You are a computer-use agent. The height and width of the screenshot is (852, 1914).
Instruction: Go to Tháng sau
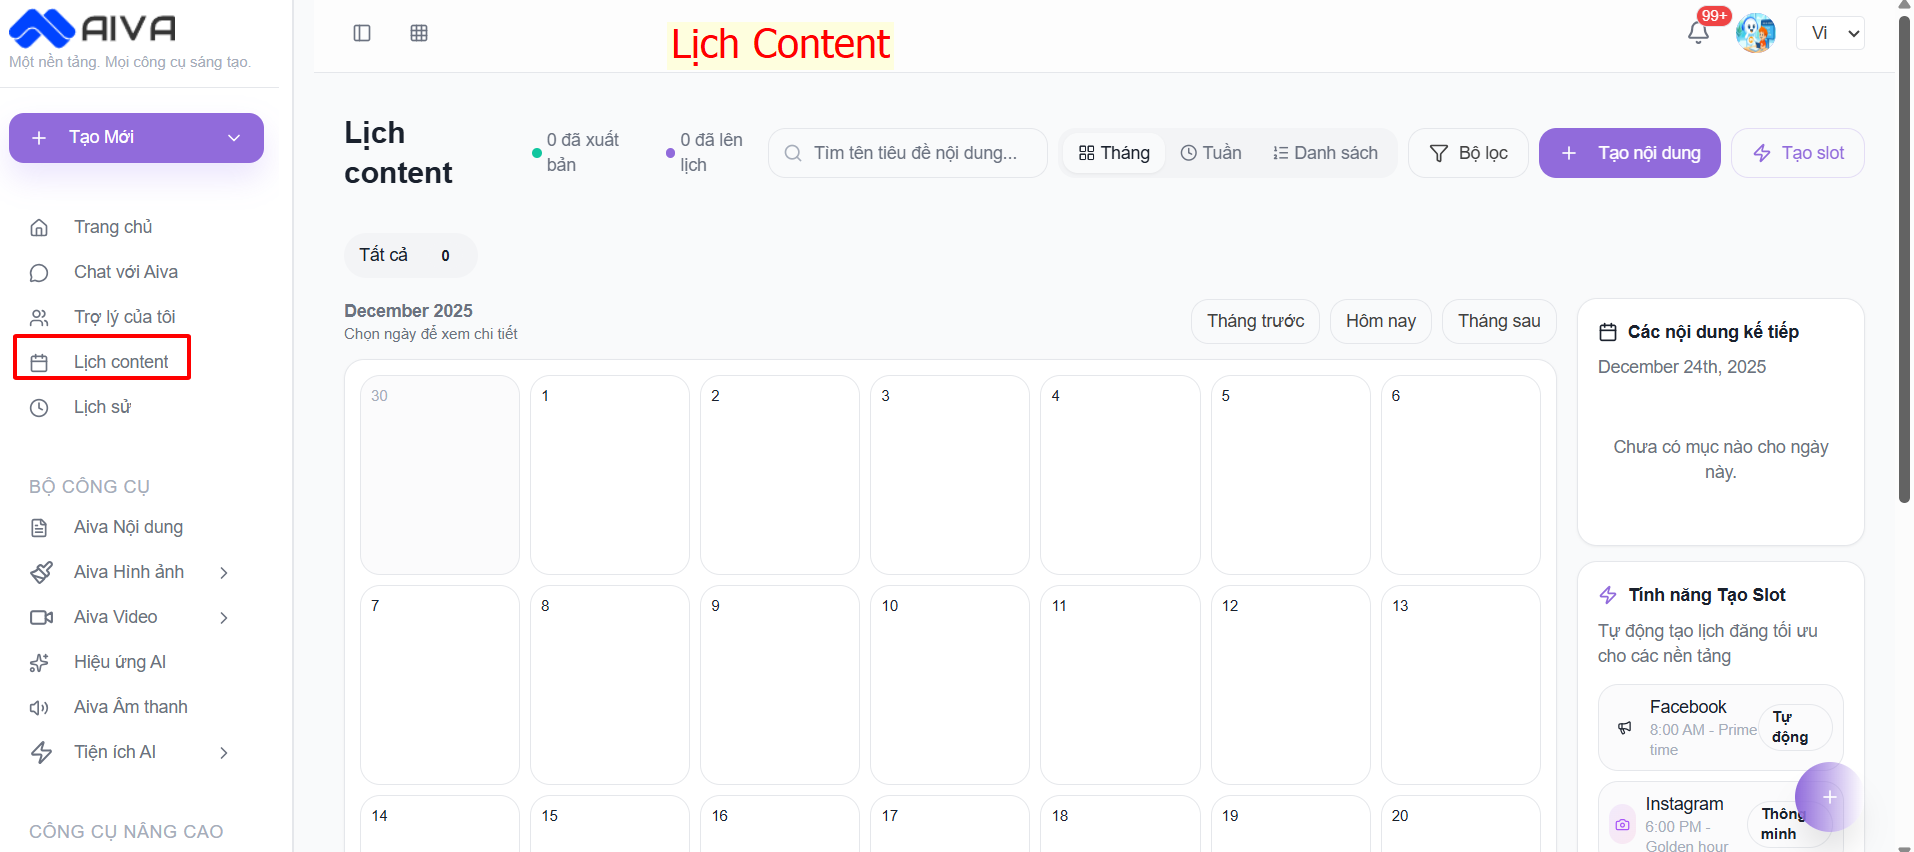(x=1498, y=321)
